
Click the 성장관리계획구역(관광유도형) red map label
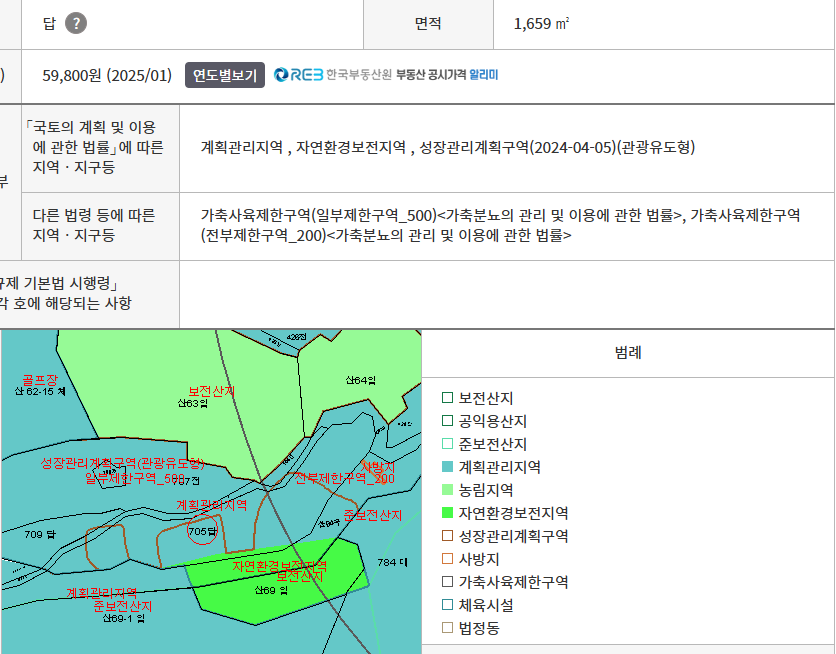[123, 463]
